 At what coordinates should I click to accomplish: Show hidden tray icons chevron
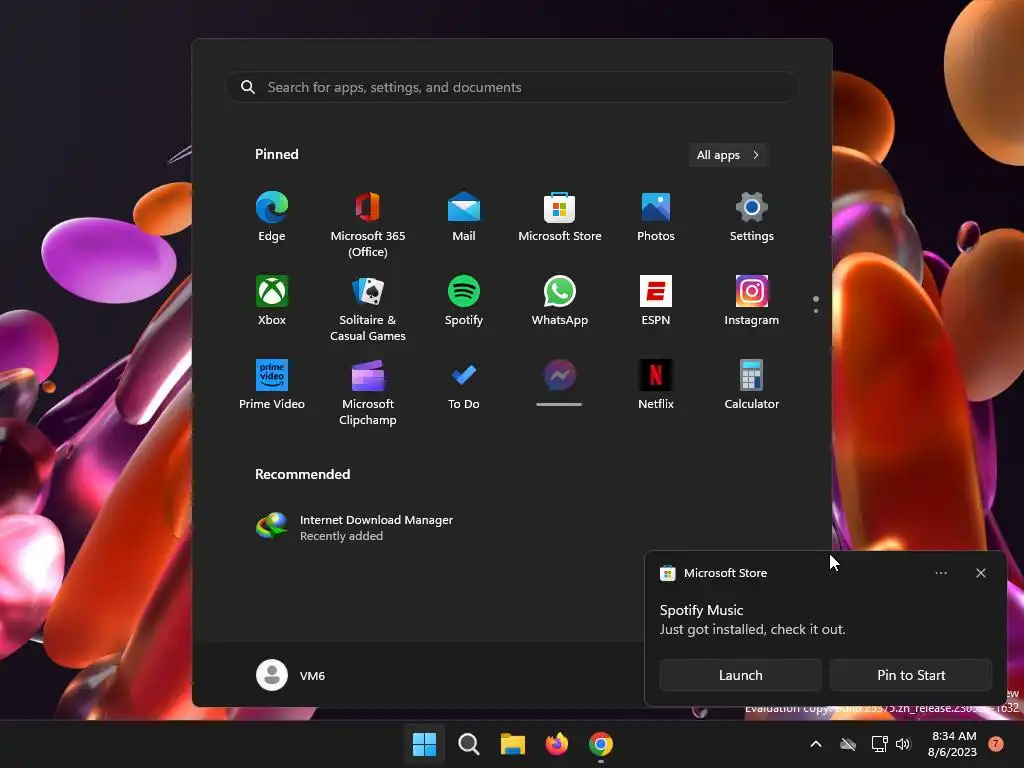[x=816, y=744]
